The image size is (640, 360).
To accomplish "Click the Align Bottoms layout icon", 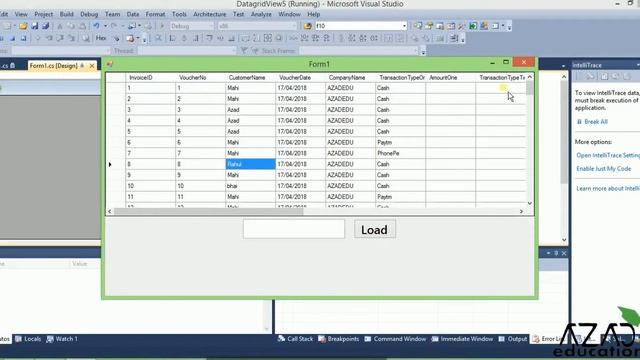I will 231,38.
